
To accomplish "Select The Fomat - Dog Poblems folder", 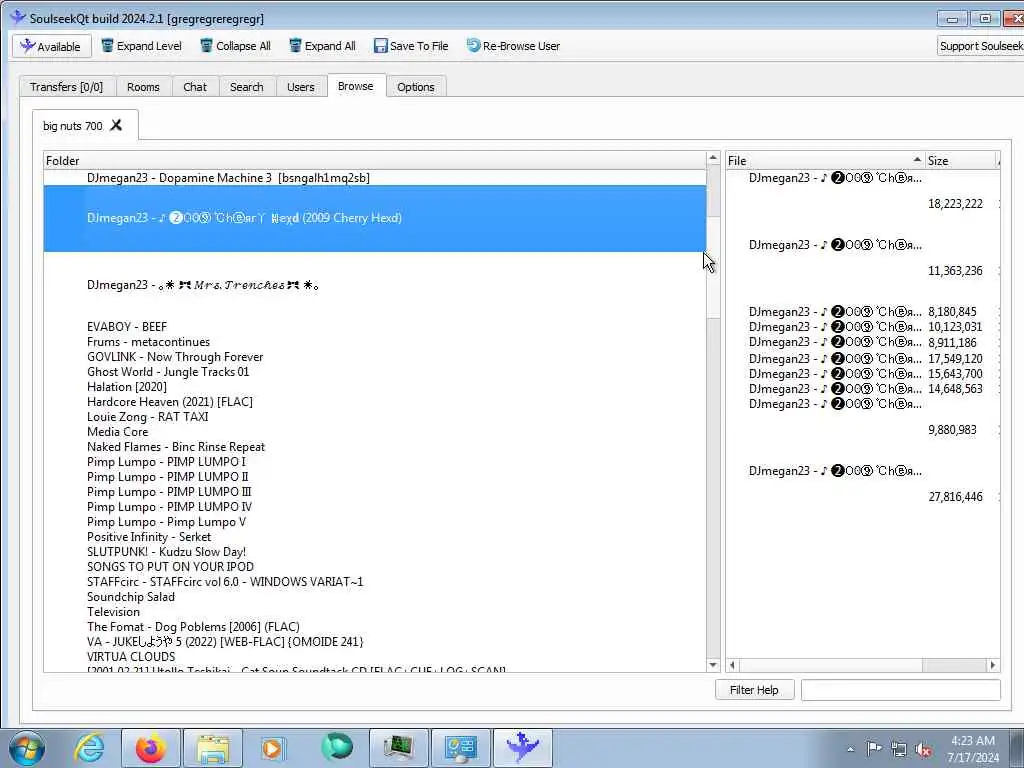I will pos(193,627).
